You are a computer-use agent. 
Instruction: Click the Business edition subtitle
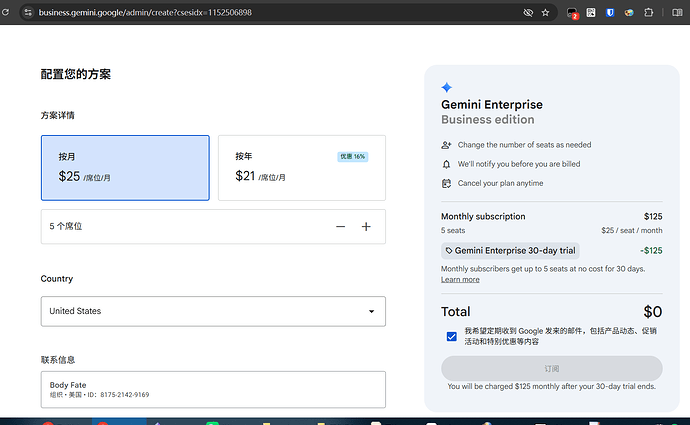(488, 120)
